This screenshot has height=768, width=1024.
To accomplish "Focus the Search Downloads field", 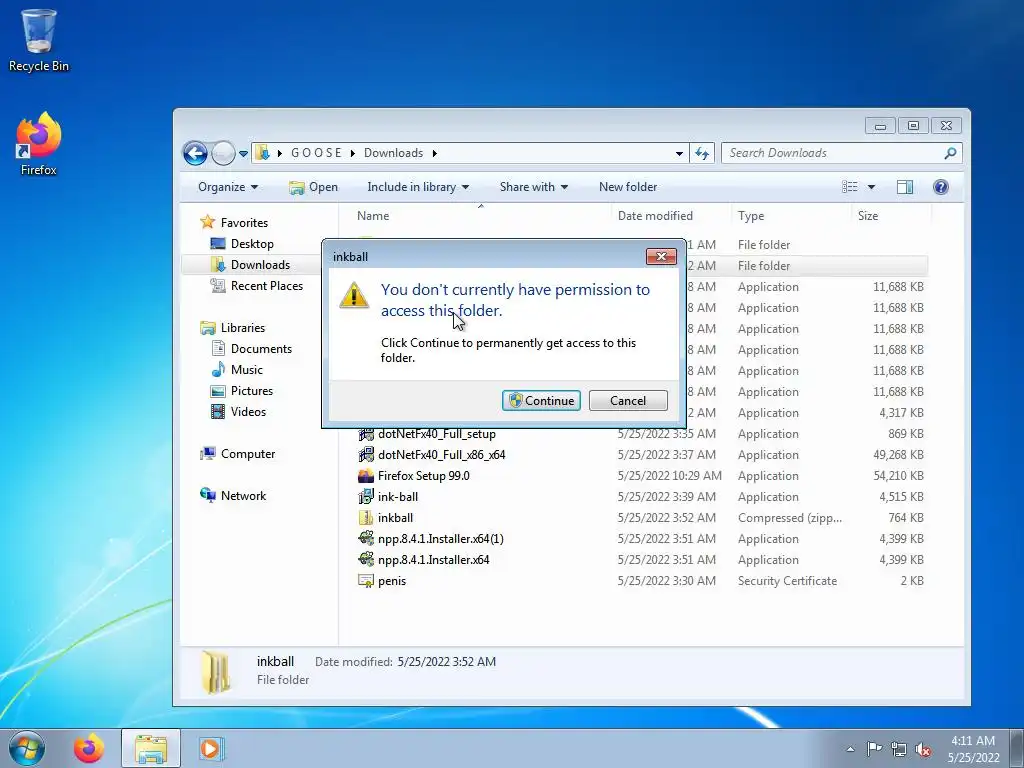I will coord(841,153).
